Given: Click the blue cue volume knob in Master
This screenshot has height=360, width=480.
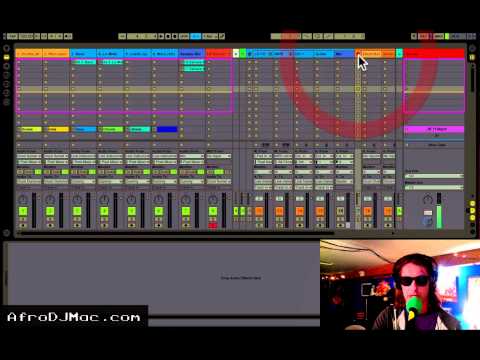Looking at the screenshot, I should click(427, 221).
